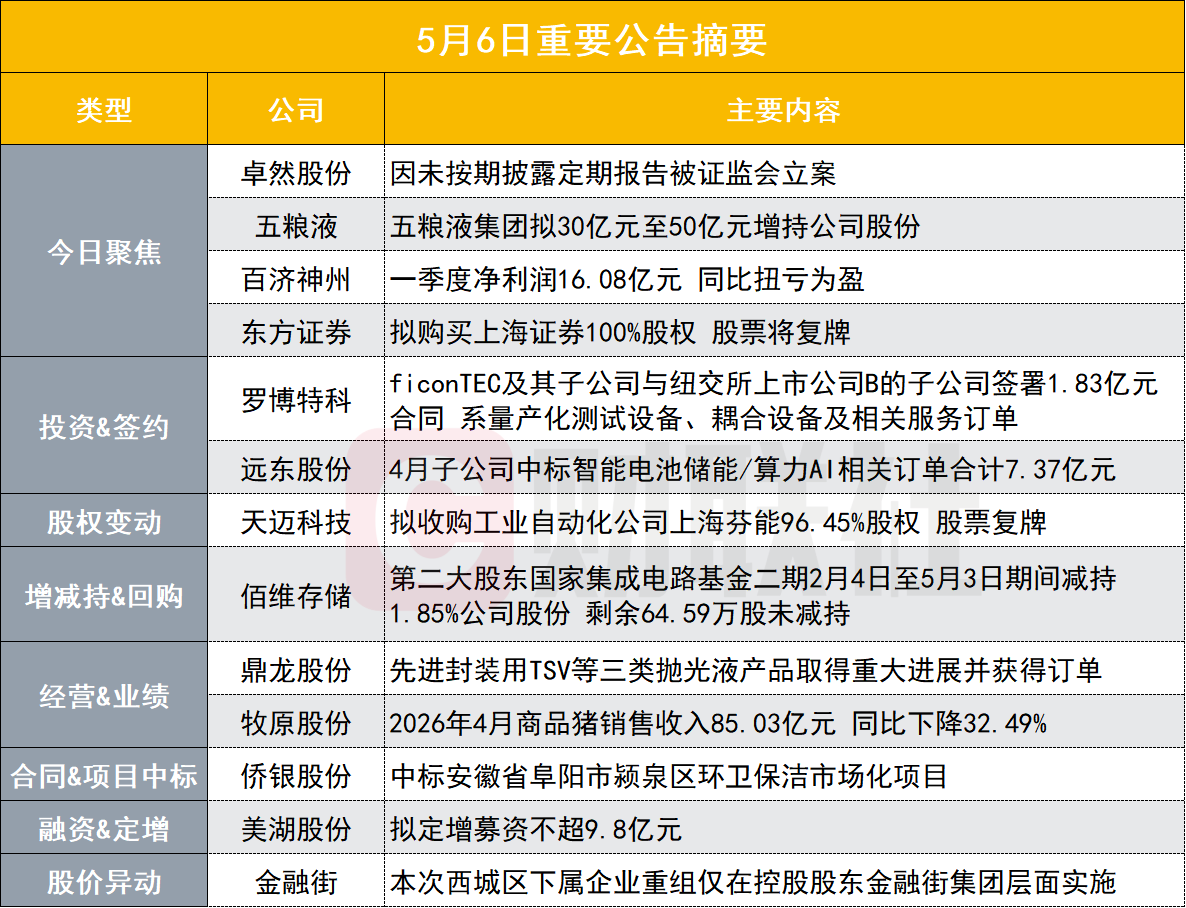The width and height of the screenshot is (1186, 908).
Task: Select company cell '鼎龙股份'
Action: click(x=296, y=670)
